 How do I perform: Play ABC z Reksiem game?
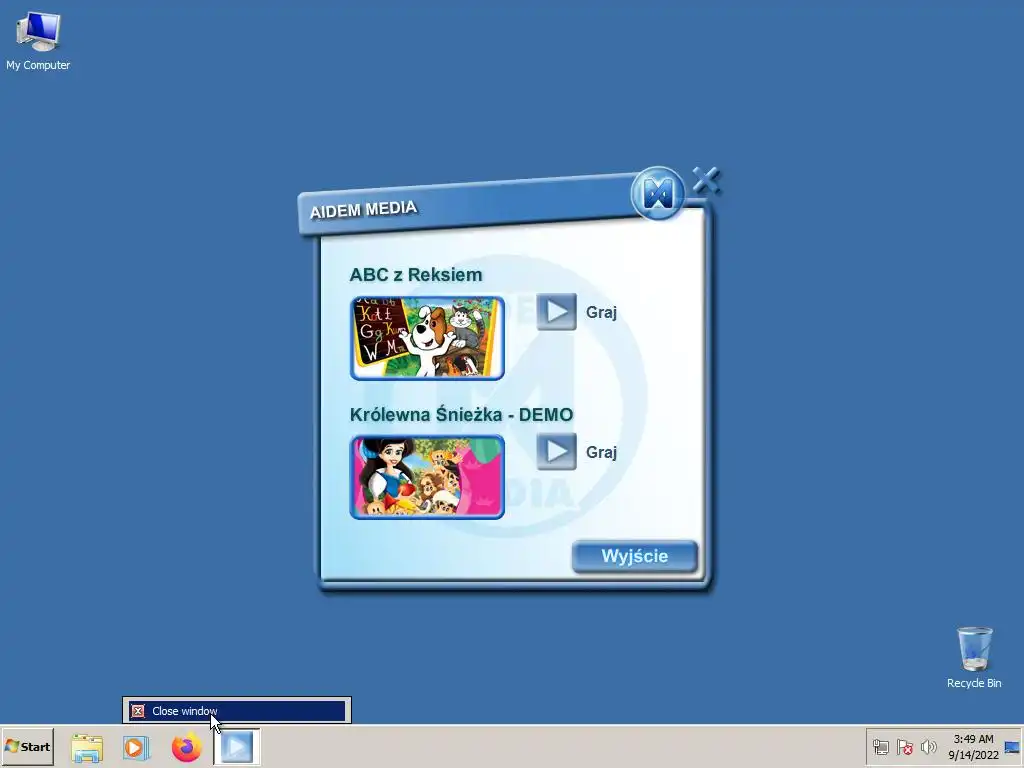(x=556, y=312)
